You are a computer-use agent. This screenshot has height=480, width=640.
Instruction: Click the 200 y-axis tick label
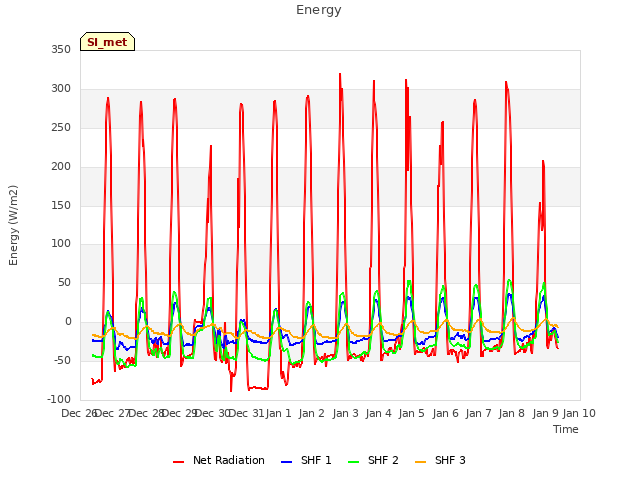[61, 167]
